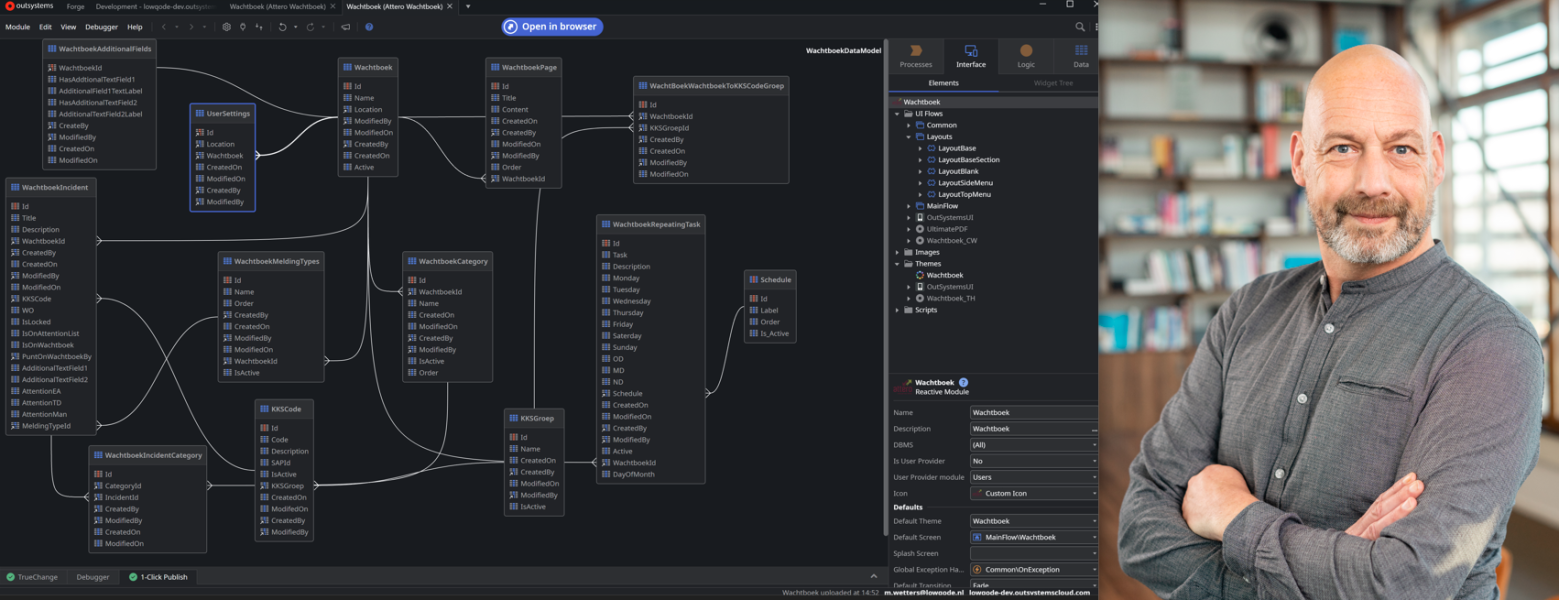The image size is (1559, 600).
Task: Open the Debugger menu
Action: tap(101, 27)
